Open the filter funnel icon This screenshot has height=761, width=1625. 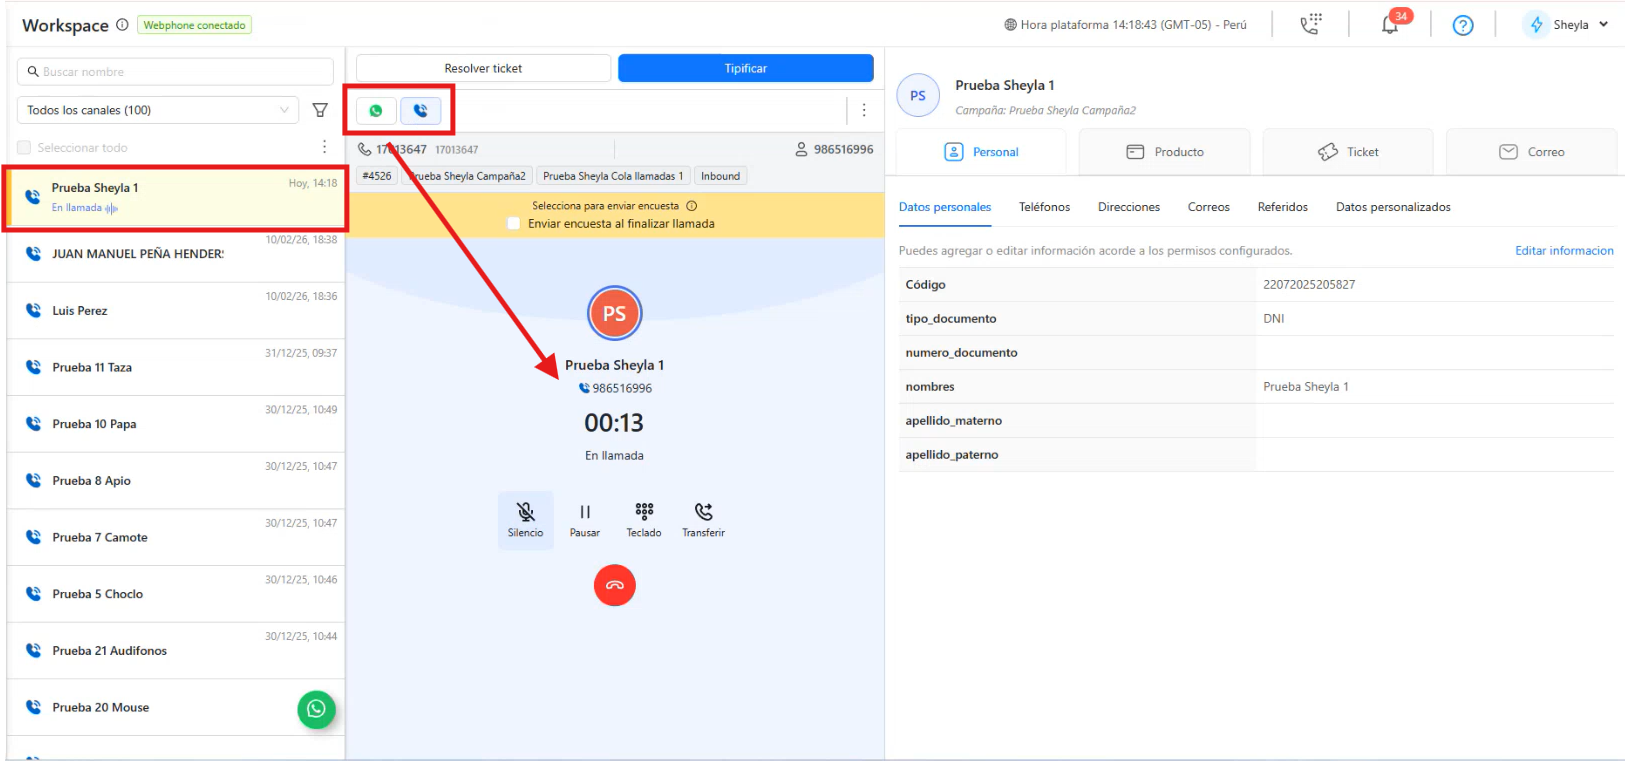pos(320,110)
